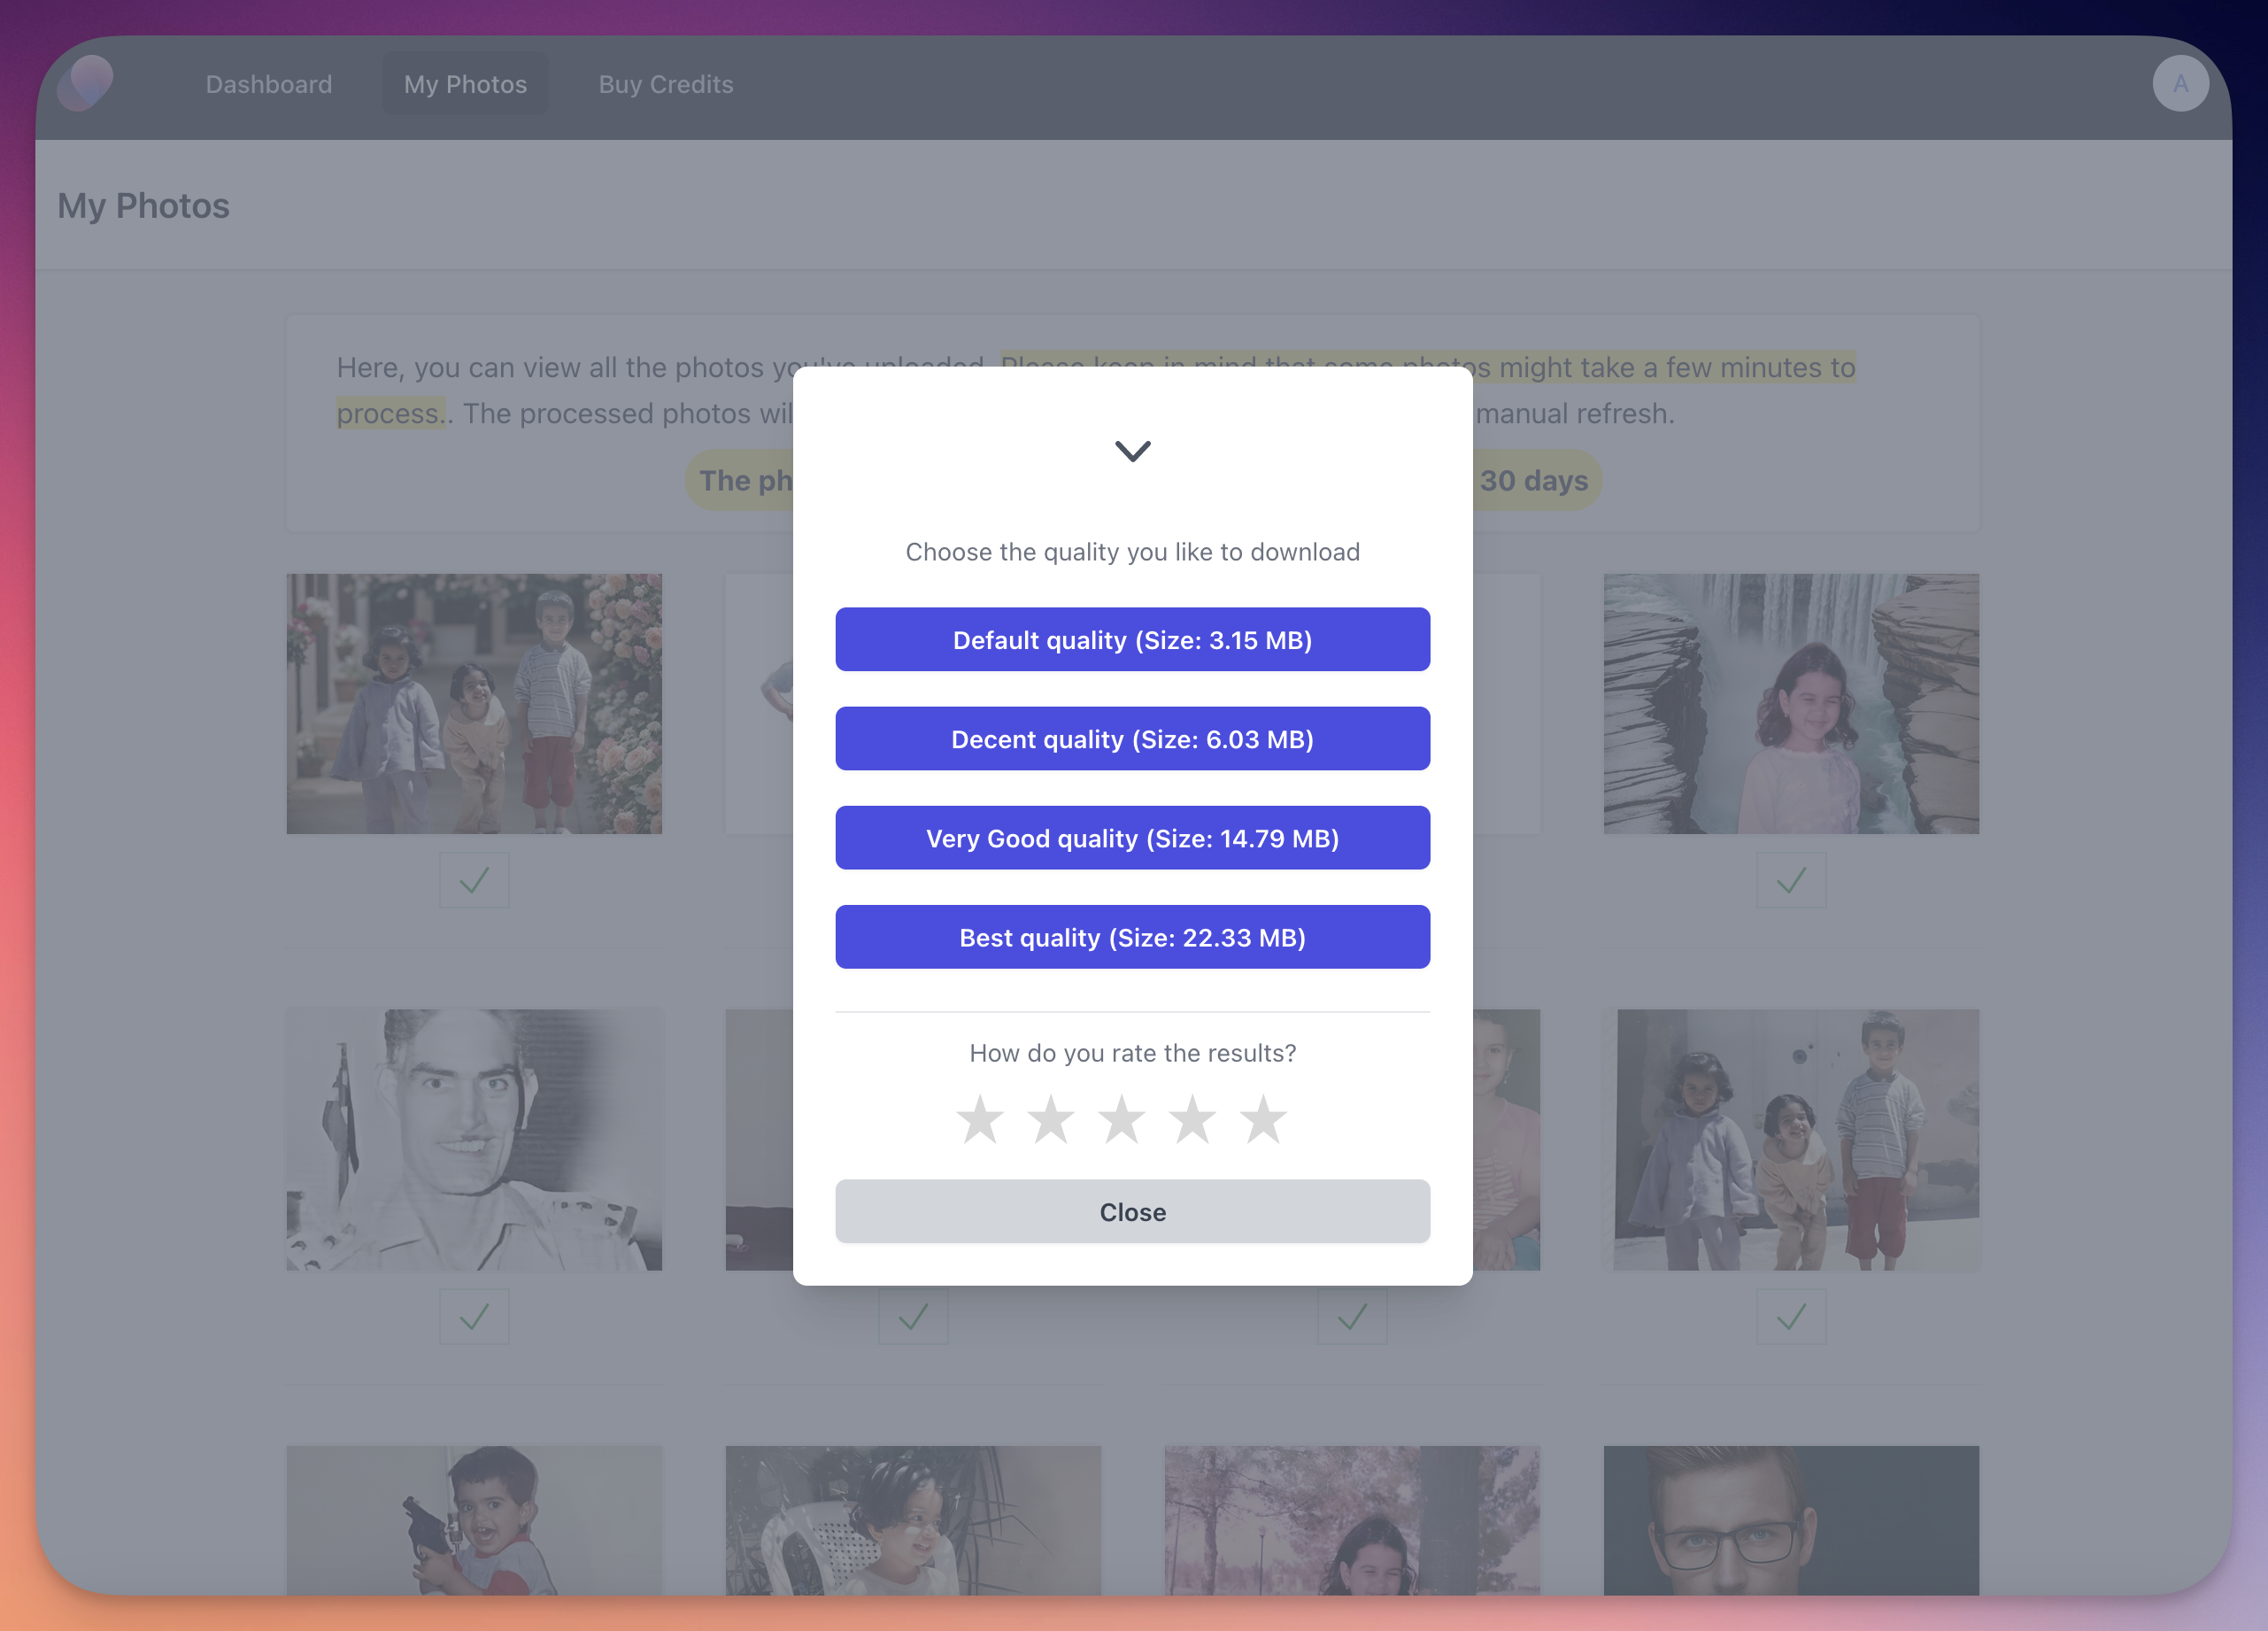Open the faded three children photo thumbnail
Image resolution: width=2268 pixels, height=1631 pixels.
[x=1791, y=1140]
